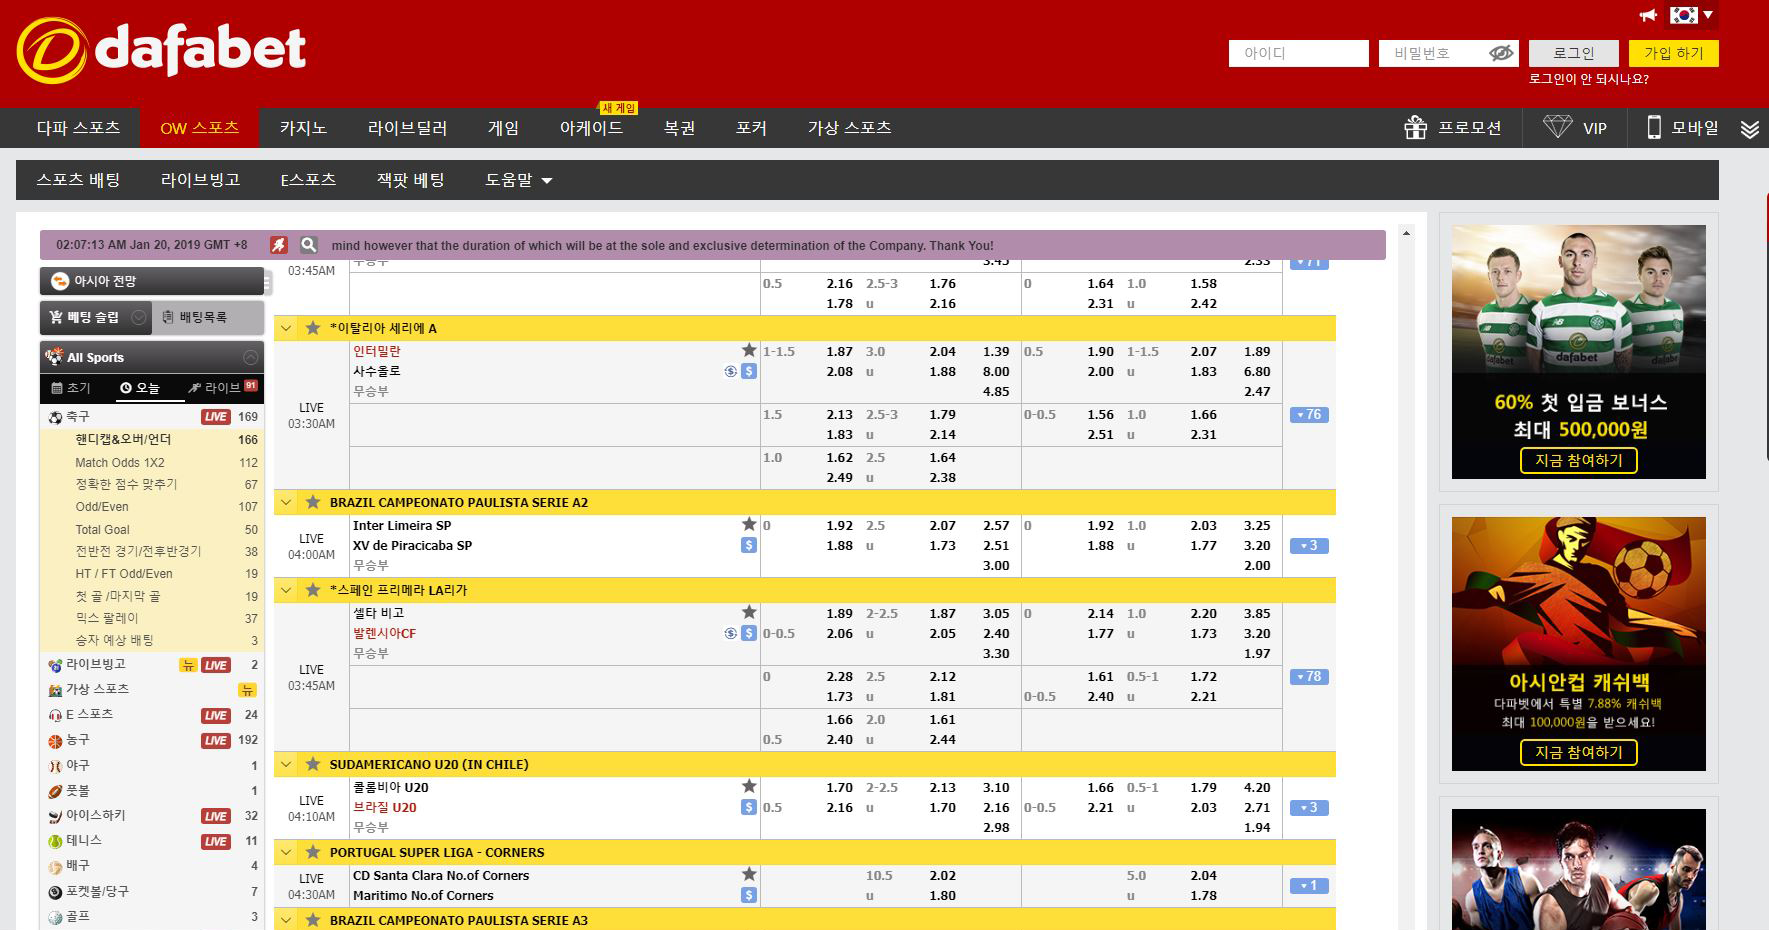
Task: Click the 사수올로 blue dollar icon
Action: pyautogui.click(x=749, y=371)
